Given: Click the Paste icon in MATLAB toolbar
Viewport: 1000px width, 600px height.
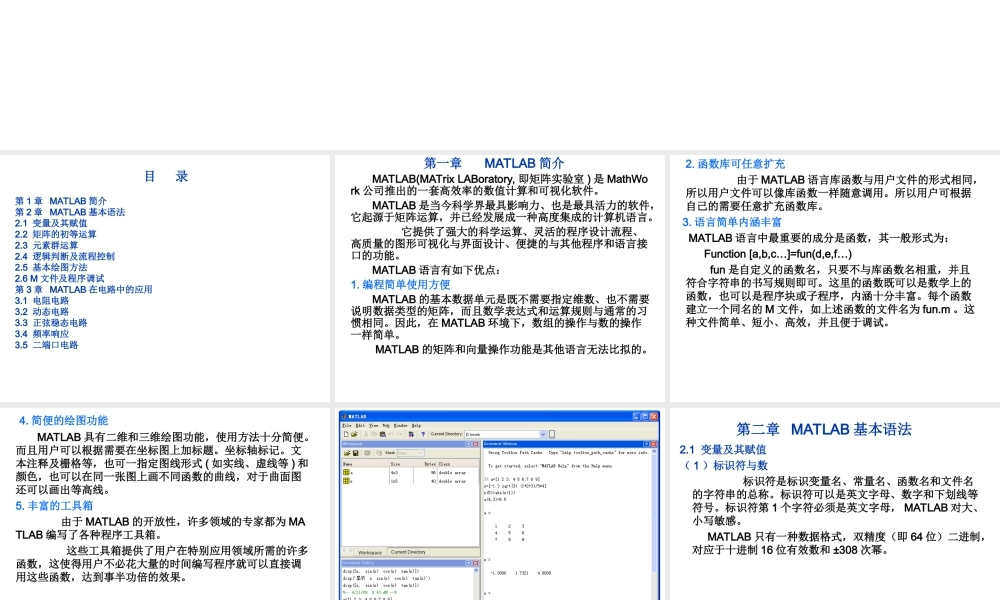Looking at the screenshot, I should click(383, 434).
